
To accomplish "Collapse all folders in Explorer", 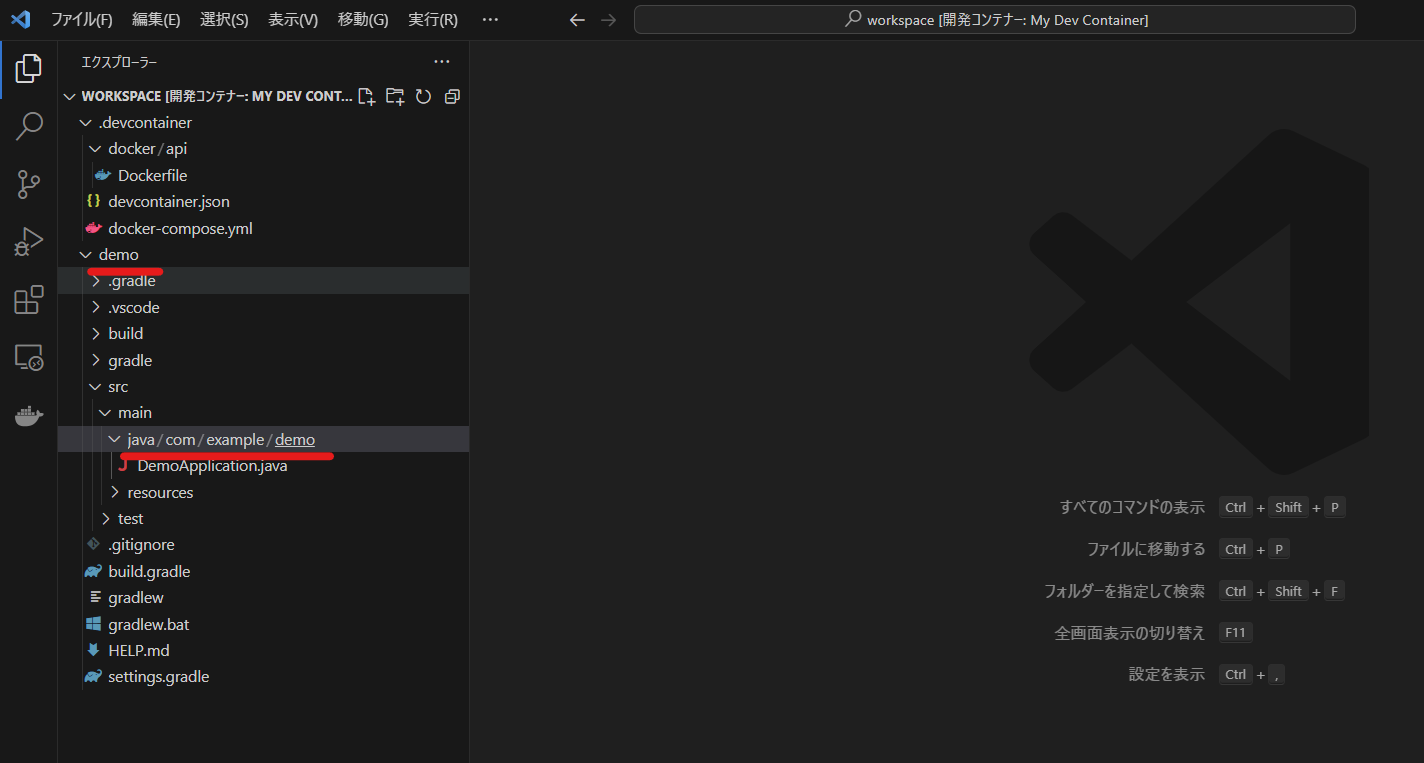I will pos(450,96).
